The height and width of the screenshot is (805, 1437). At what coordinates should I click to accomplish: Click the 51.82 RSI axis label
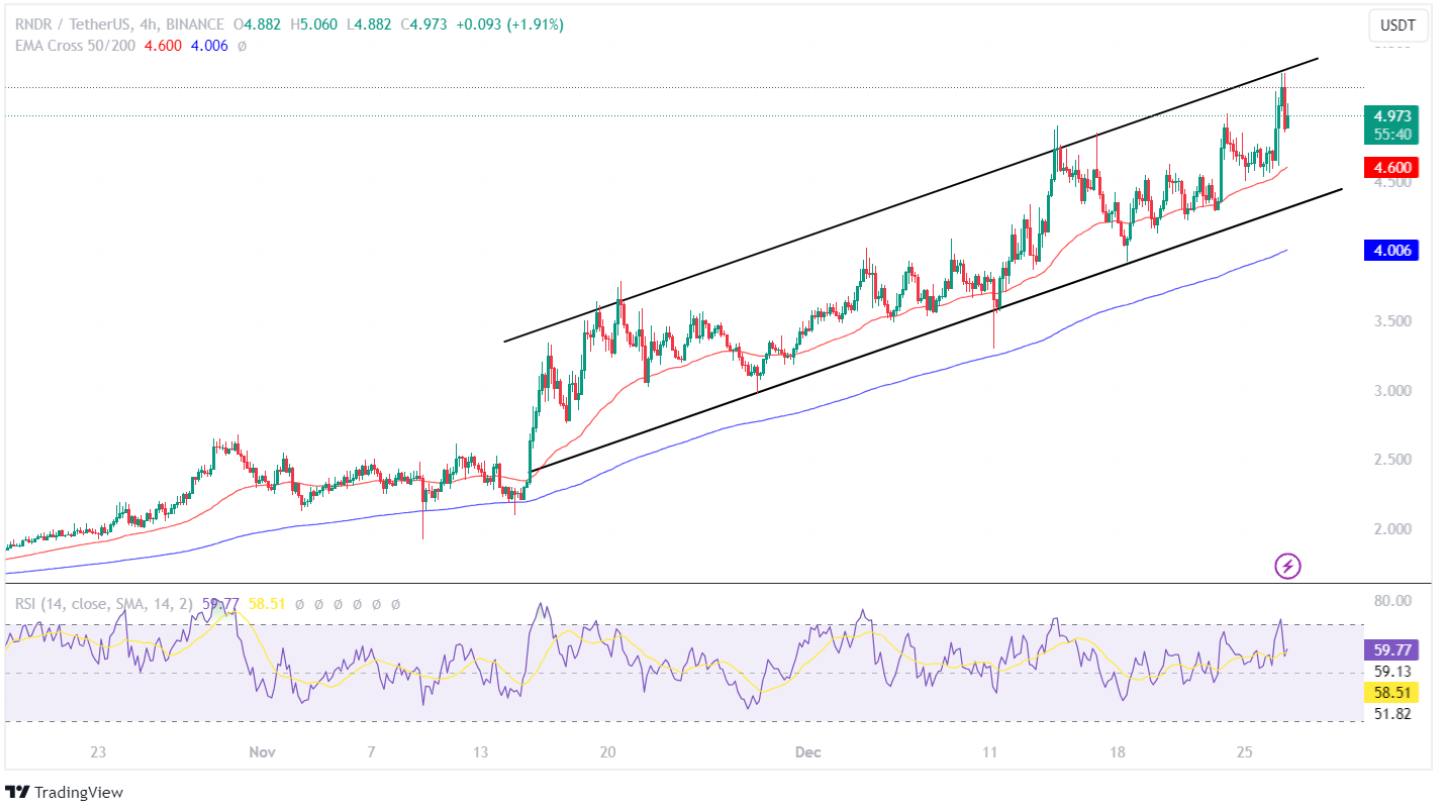pyautogui.click(x=1392, y=712)
